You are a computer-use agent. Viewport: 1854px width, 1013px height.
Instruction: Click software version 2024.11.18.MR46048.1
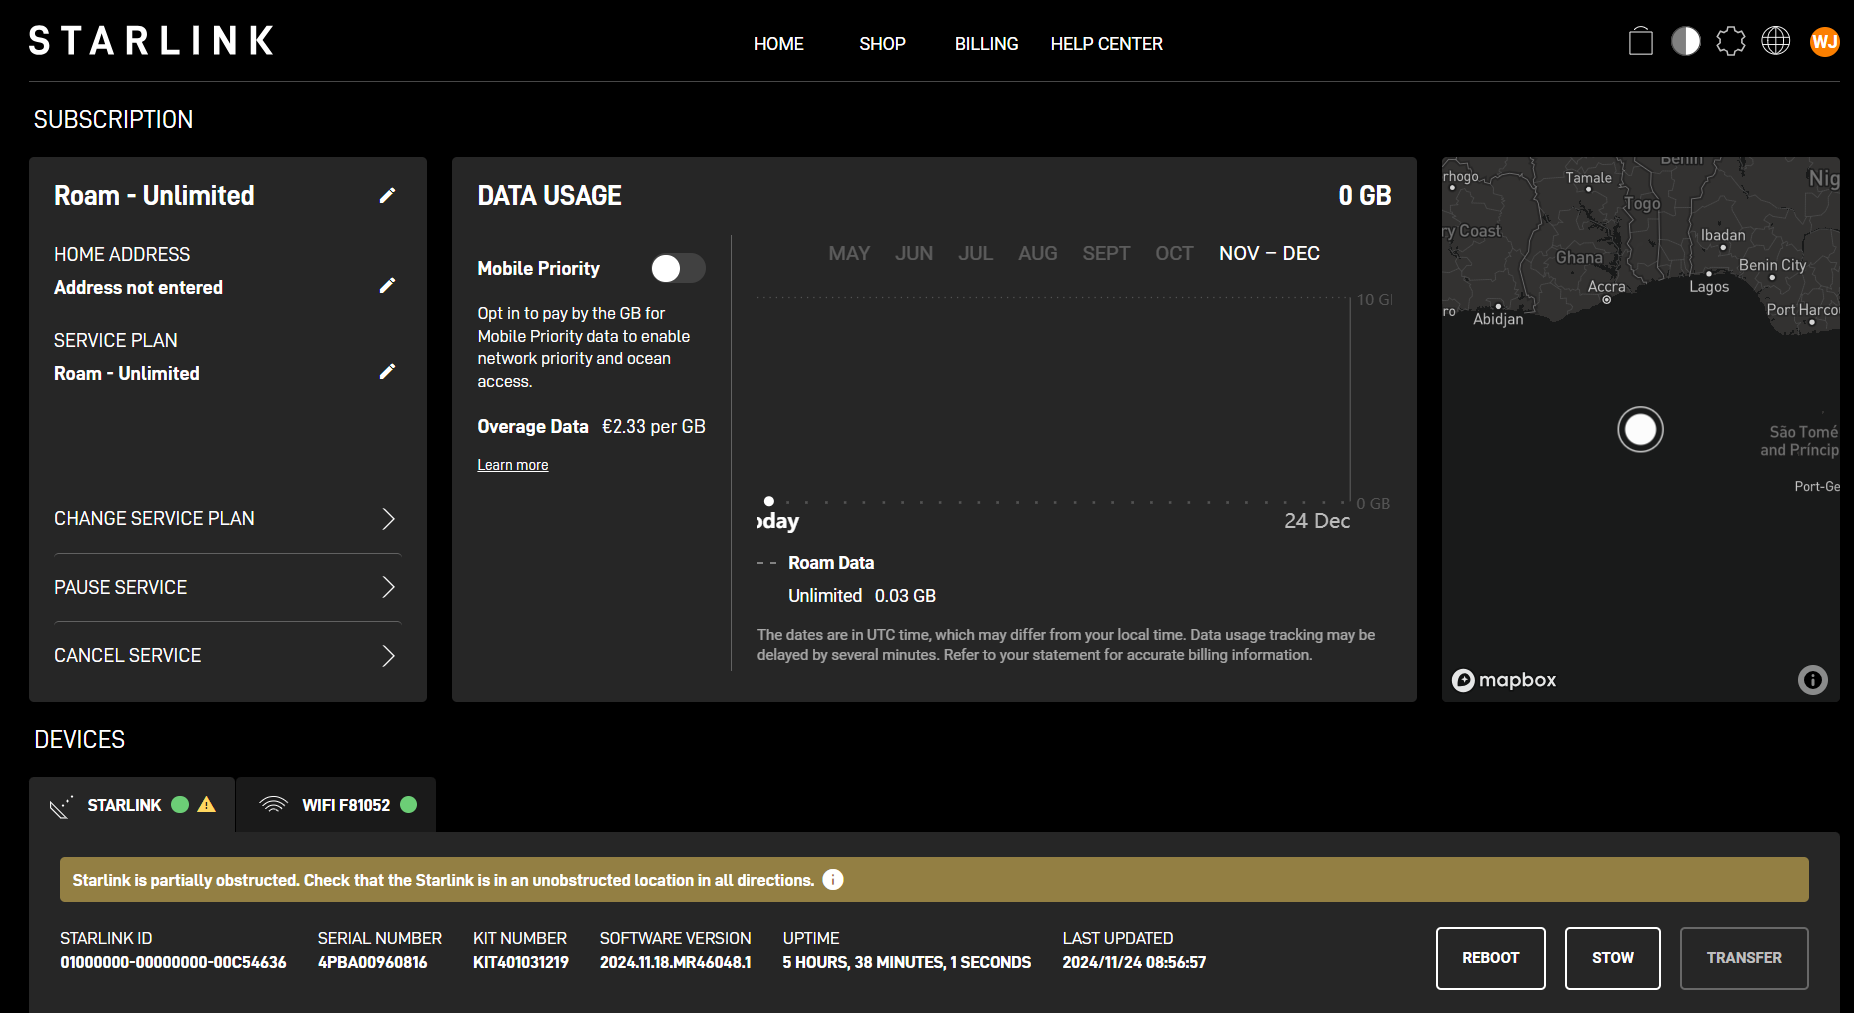point(675,962)
